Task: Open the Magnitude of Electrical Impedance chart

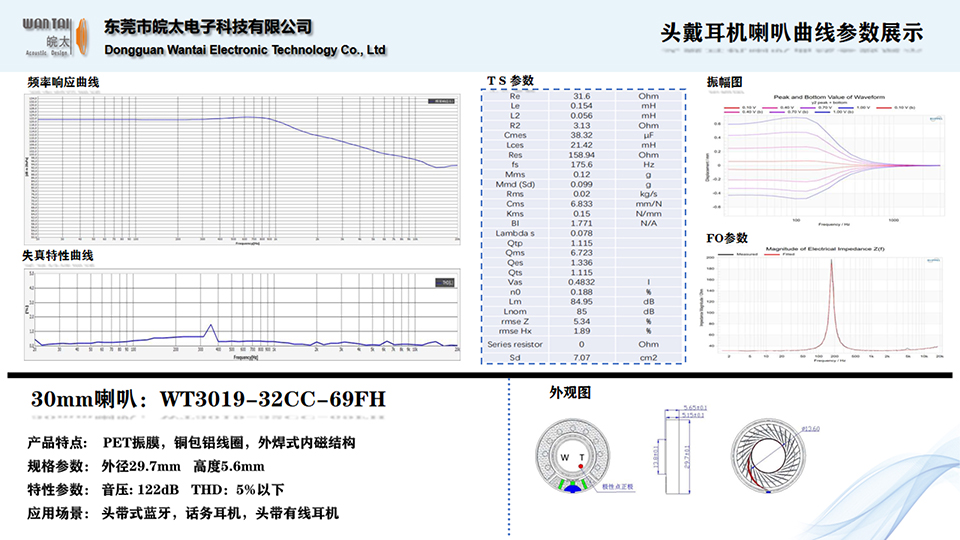Action: click(823, 304)
